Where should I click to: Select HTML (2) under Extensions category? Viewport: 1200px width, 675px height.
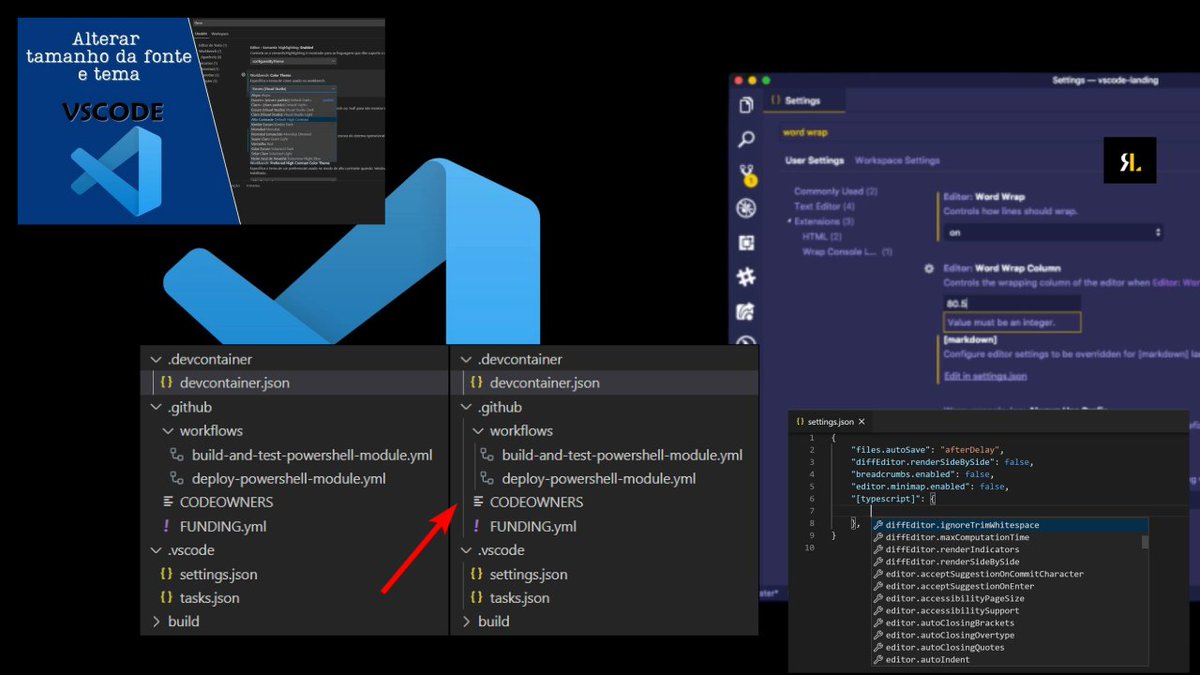tap(822, 237)
